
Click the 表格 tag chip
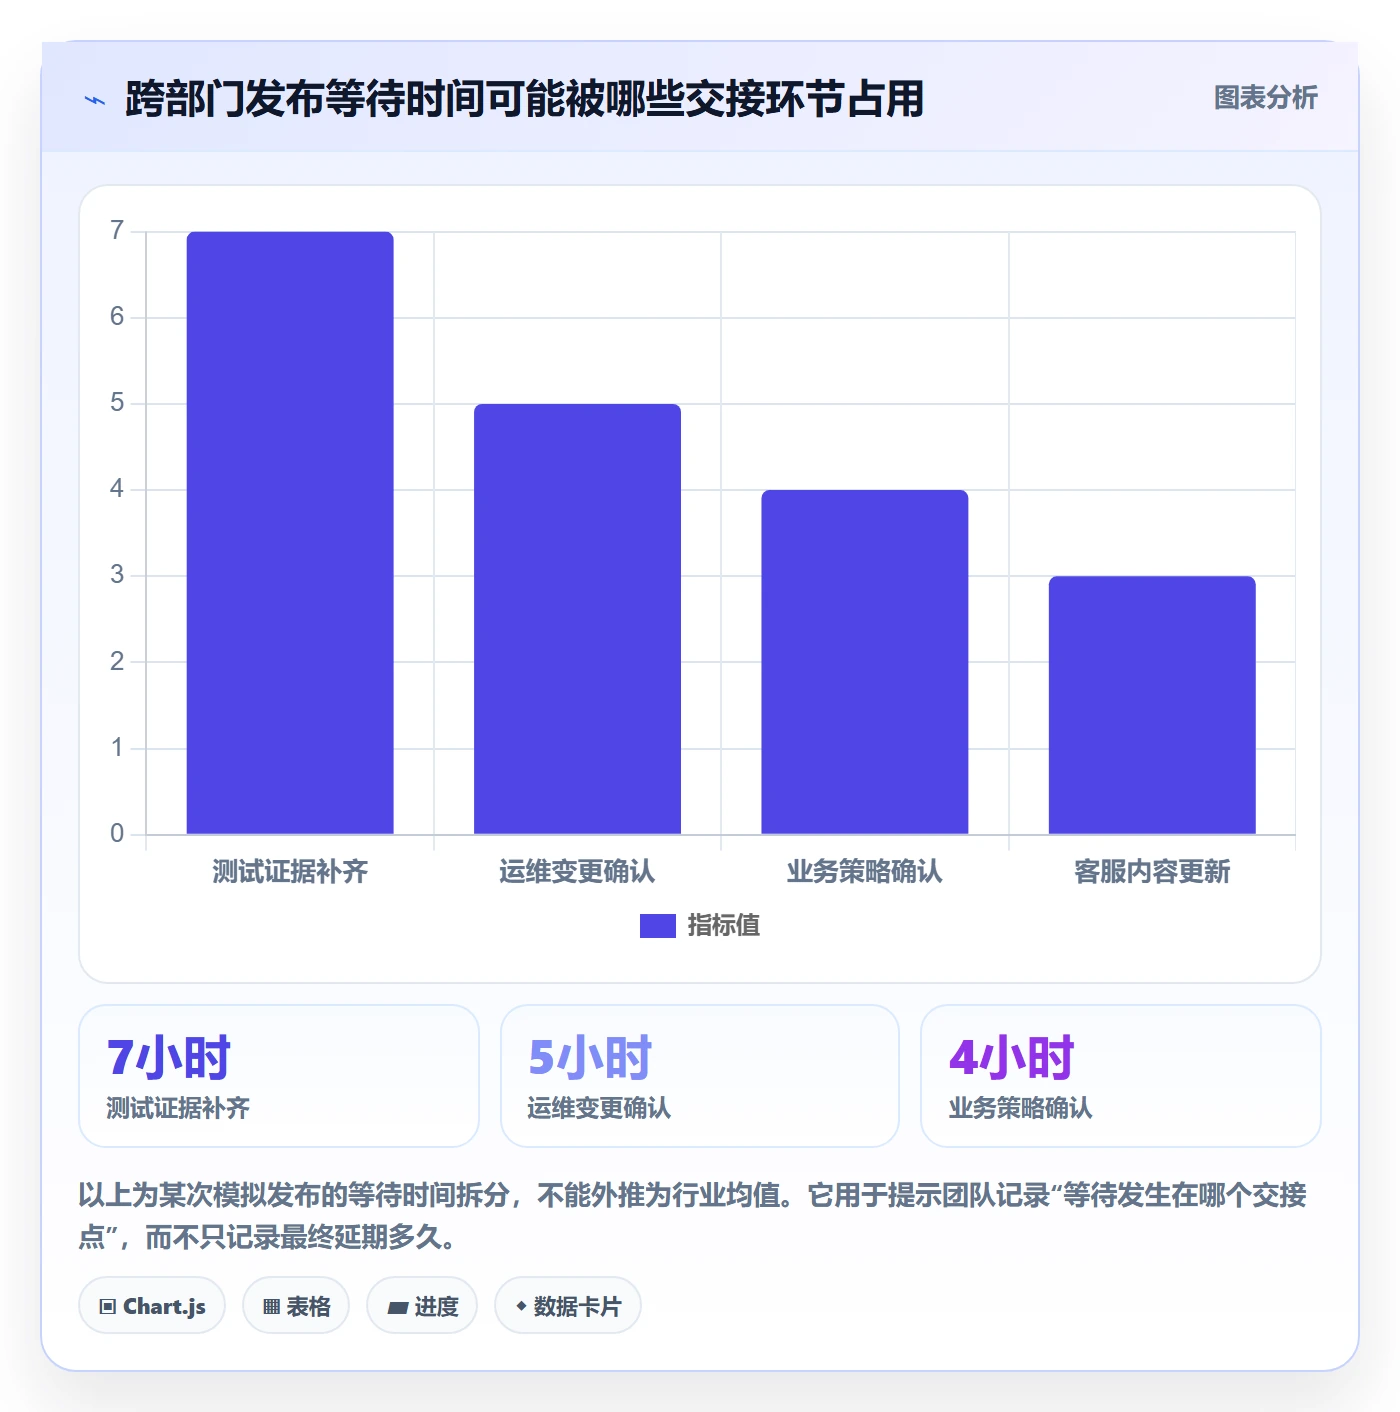point(296,1306)
